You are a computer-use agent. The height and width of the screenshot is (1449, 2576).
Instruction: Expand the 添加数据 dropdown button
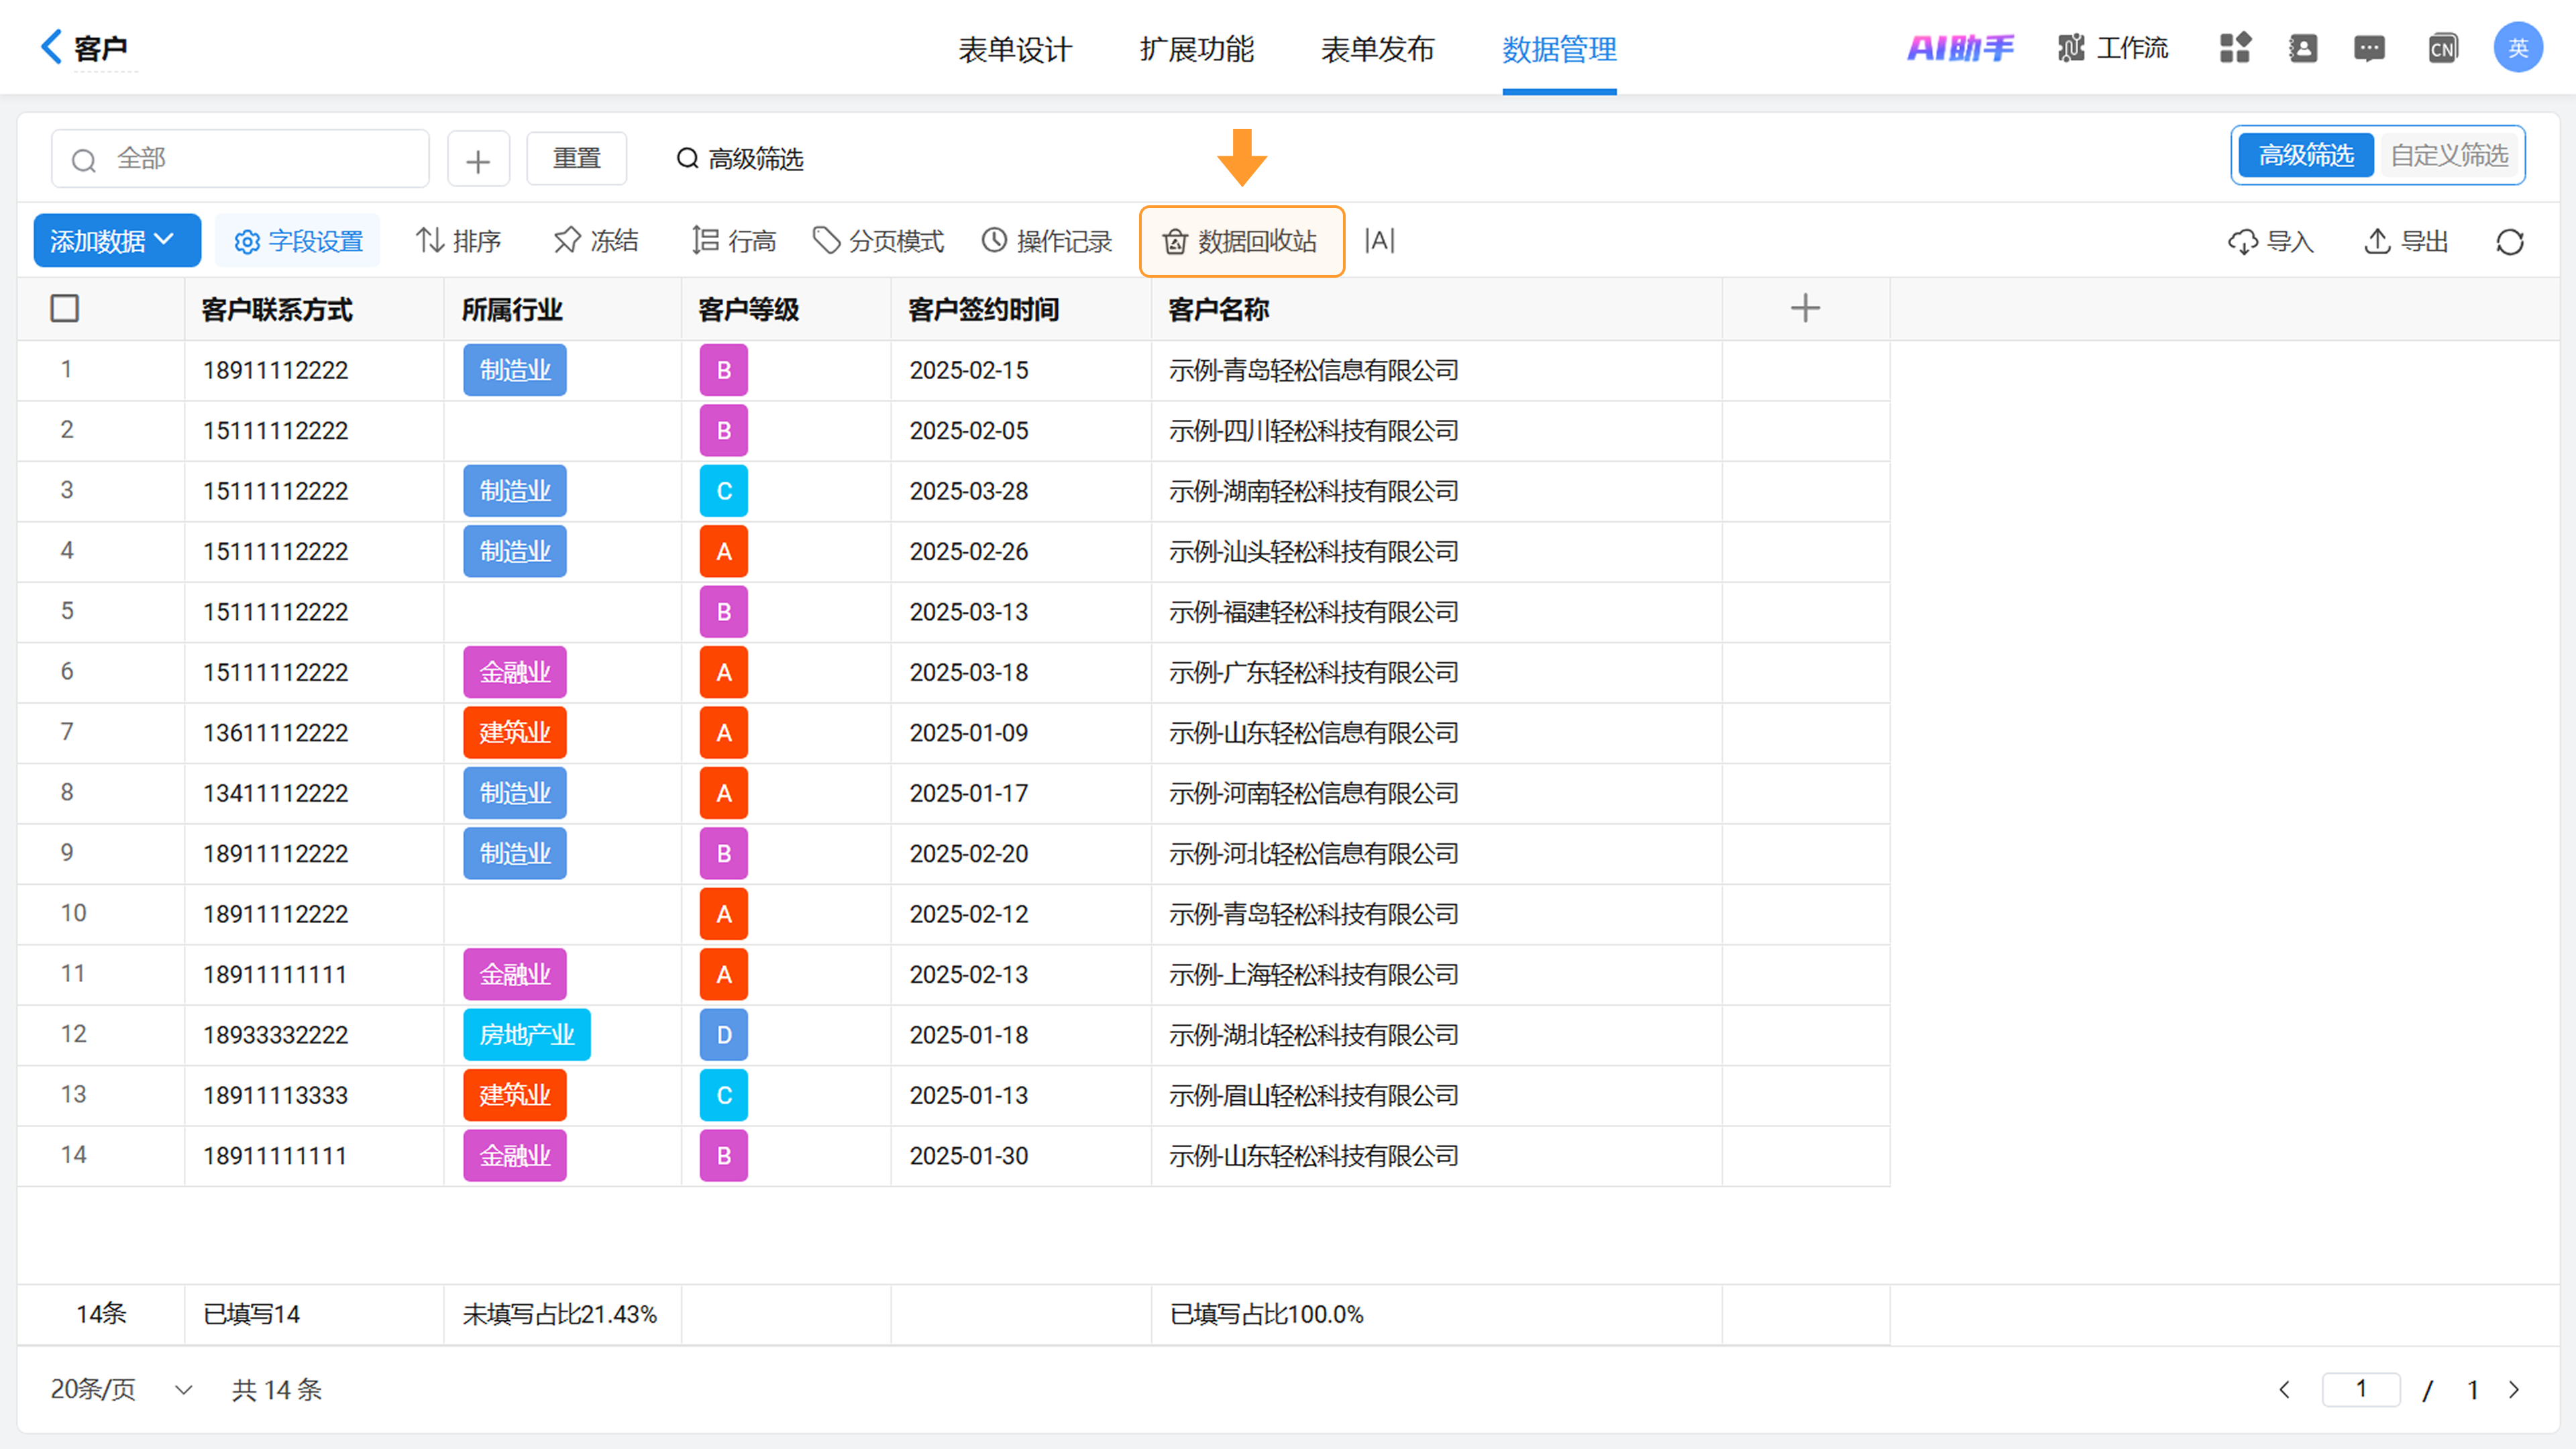coord(116,241)
